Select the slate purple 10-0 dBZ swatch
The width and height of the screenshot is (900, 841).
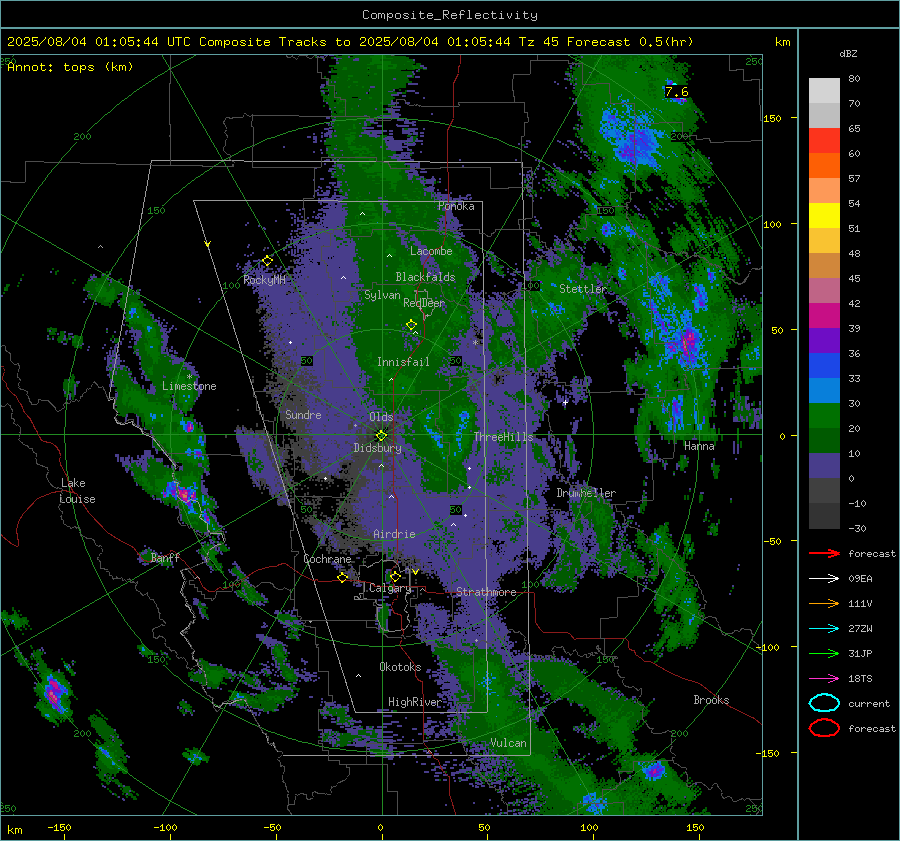pyautogui.click(x=824, y=466)
